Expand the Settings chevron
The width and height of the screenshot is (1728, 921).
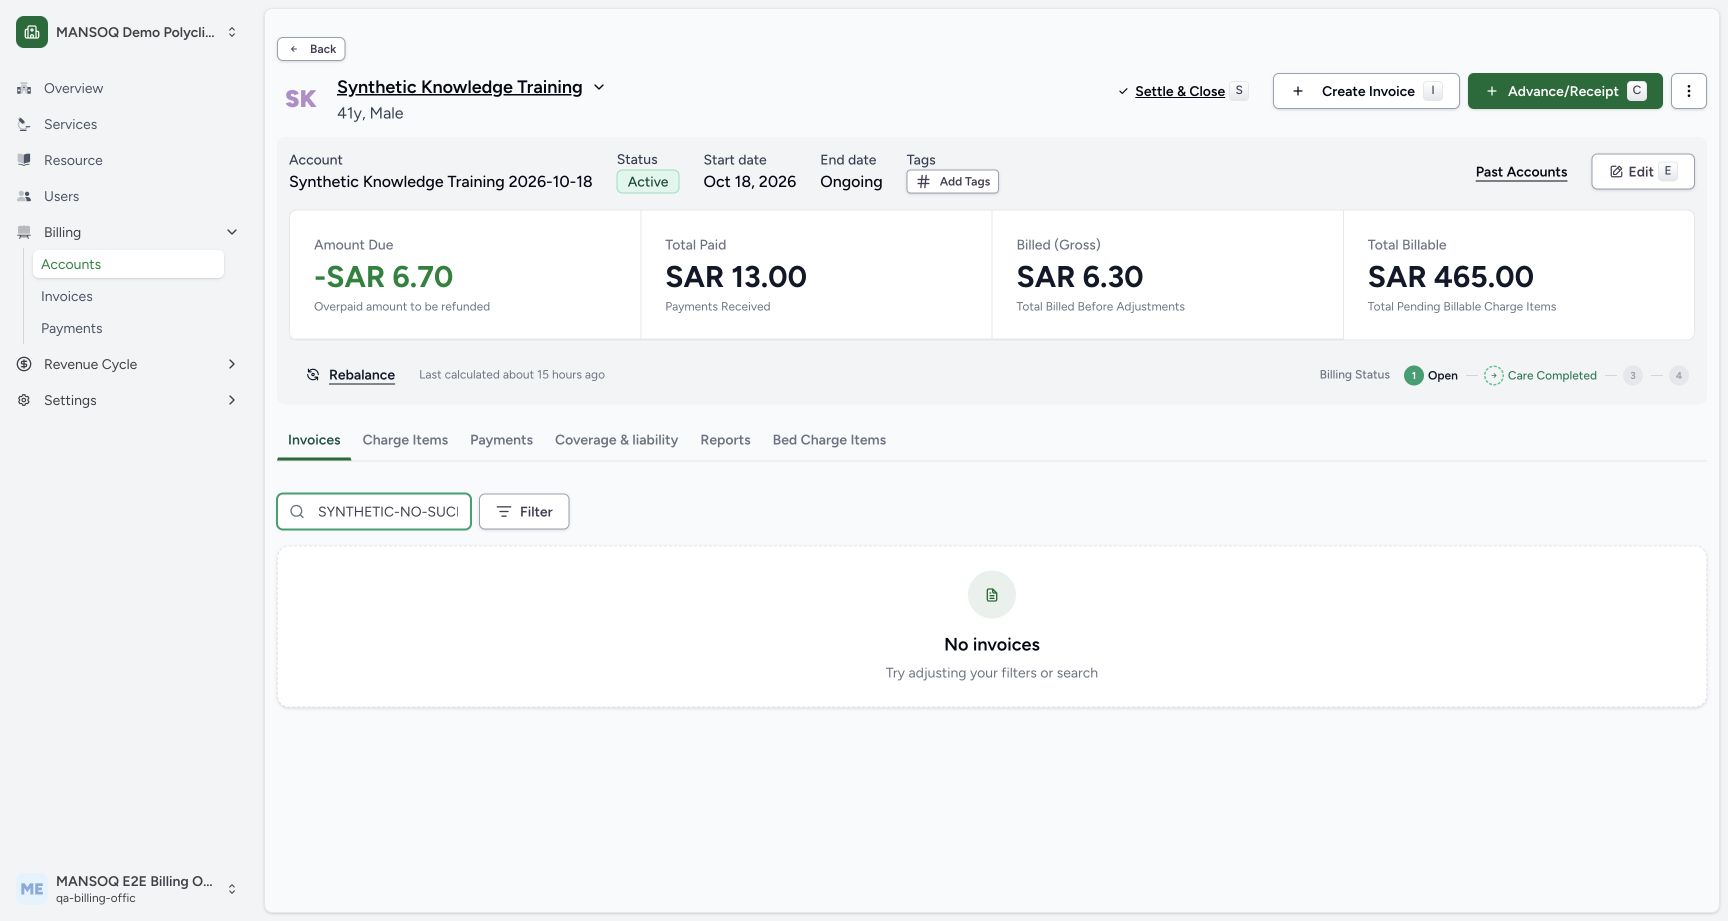[232, 400]
